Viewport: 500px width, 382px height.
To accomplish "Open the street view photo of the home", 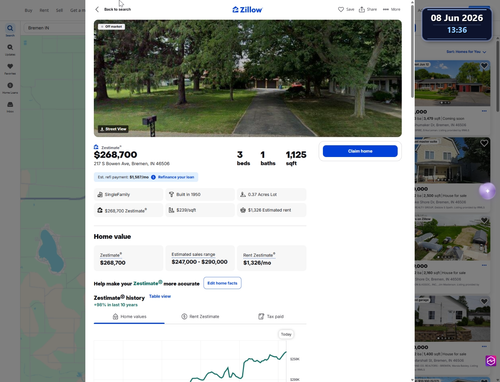I will [x=248, y=78].
